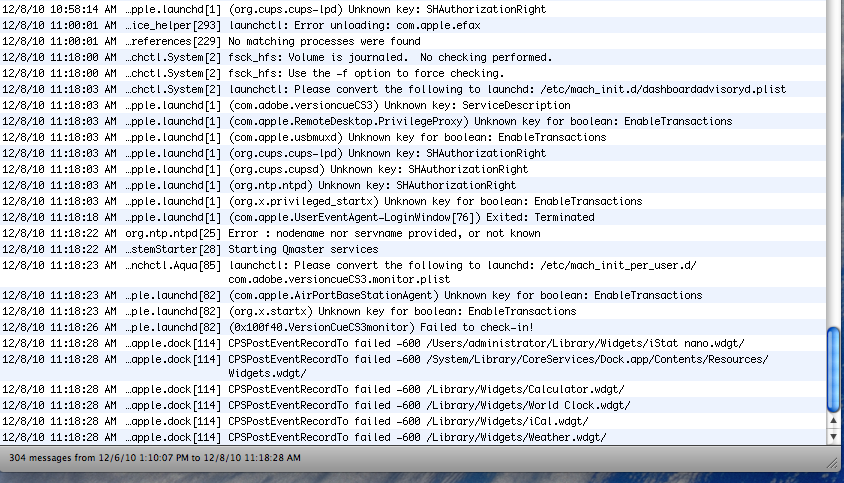Select the org.cups.cupsd SHAuthorizationRight row
This screenshot has width=844, height=483.
(413, 169)
